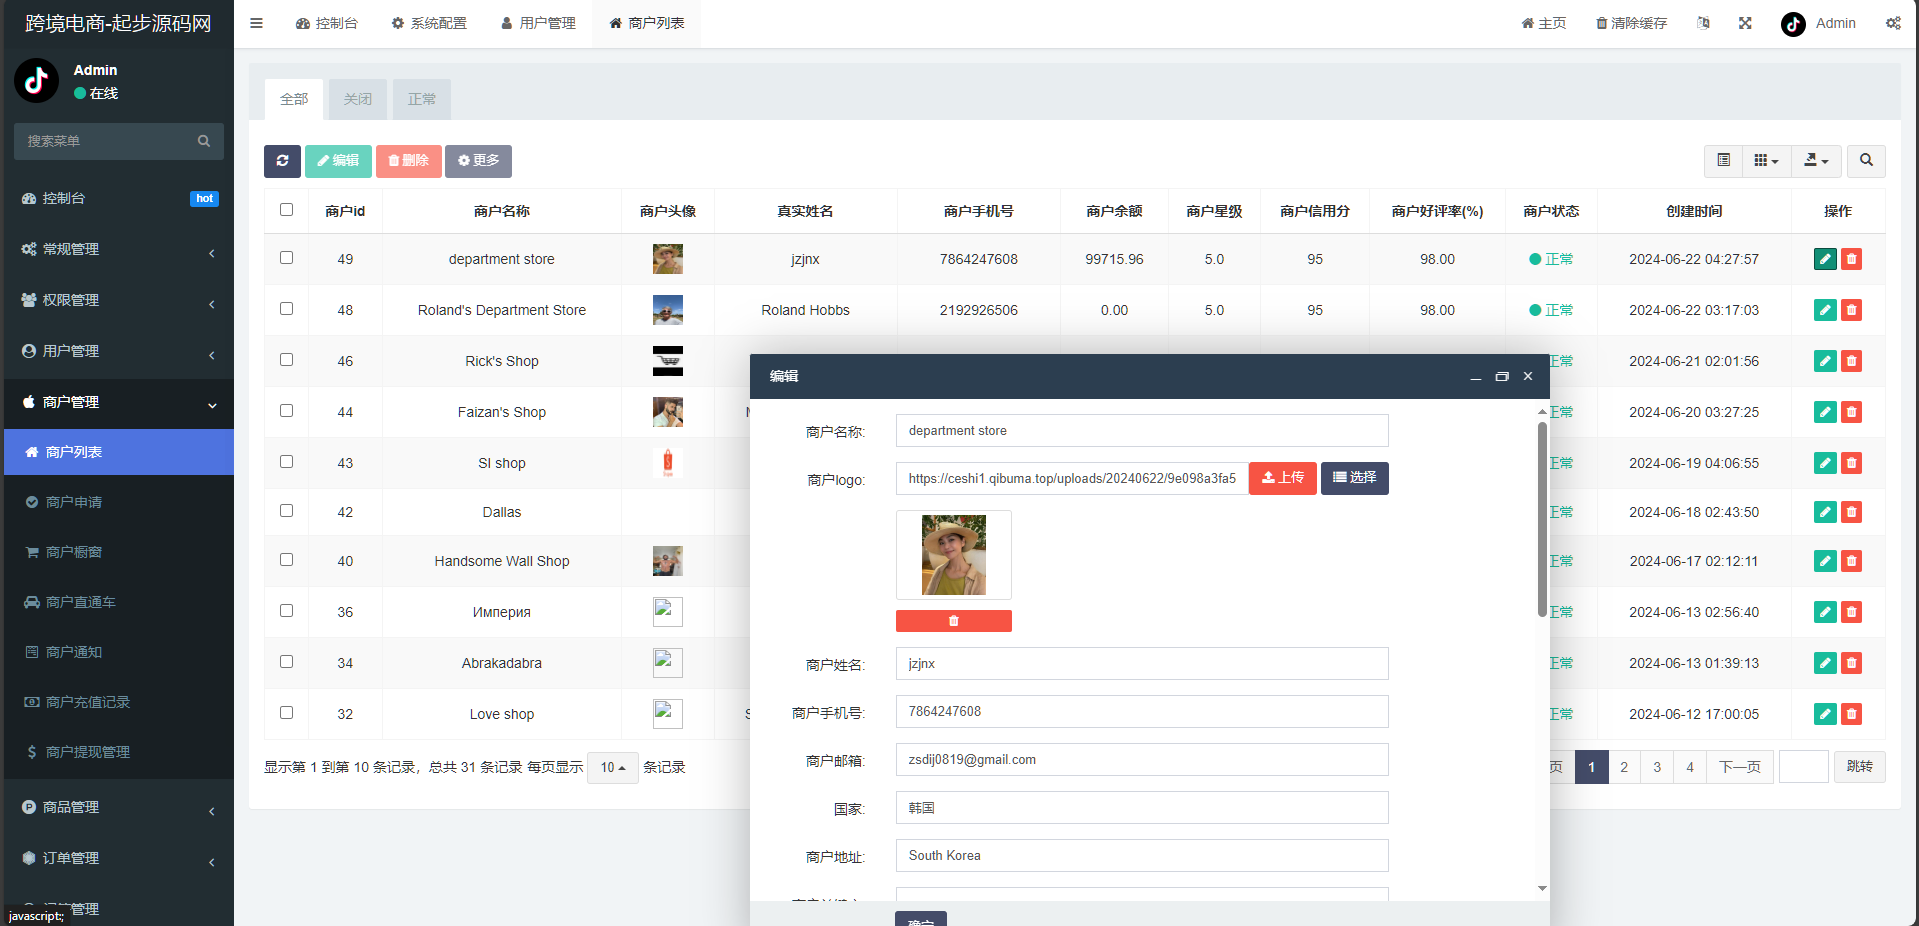Click the 上传 upload button
Screen dimensions: 1919x926
tap(1282, 478)
